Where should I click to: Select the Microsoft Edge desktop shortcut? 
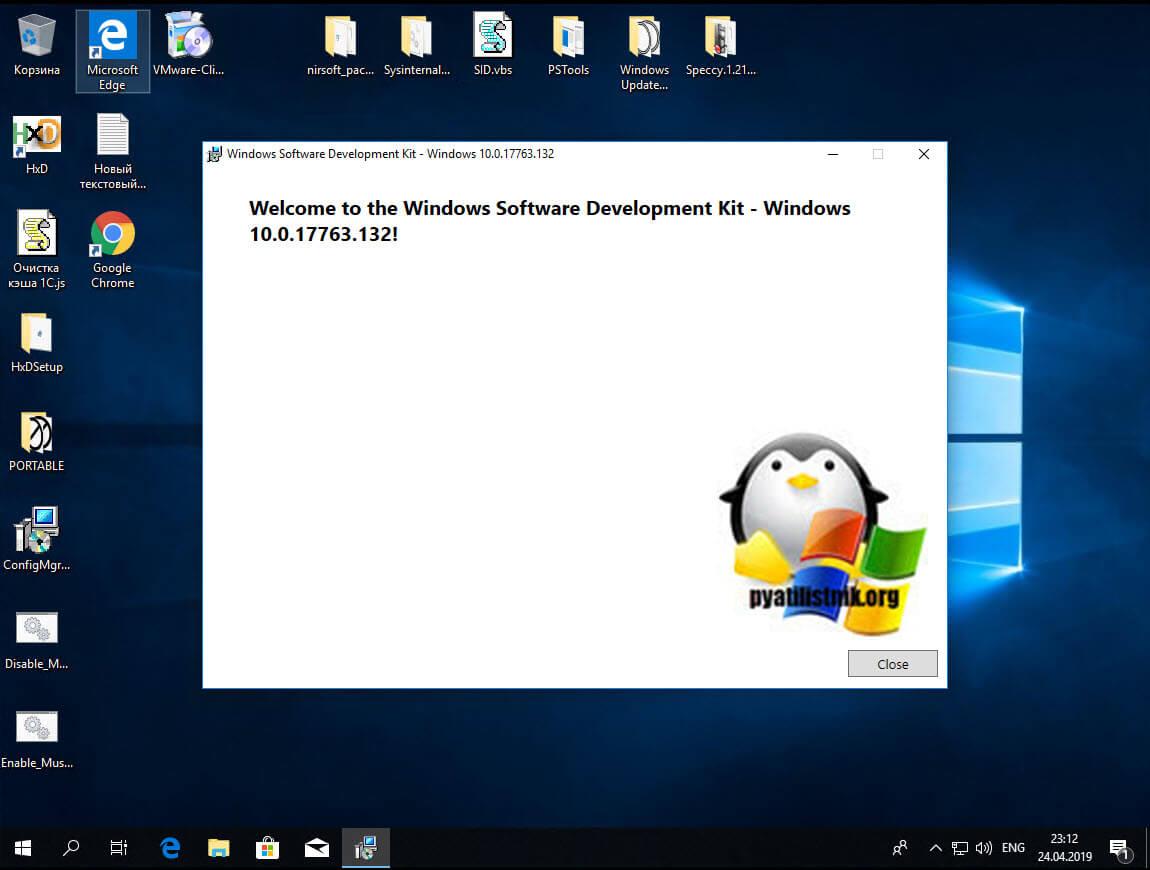tap(112, 51)
